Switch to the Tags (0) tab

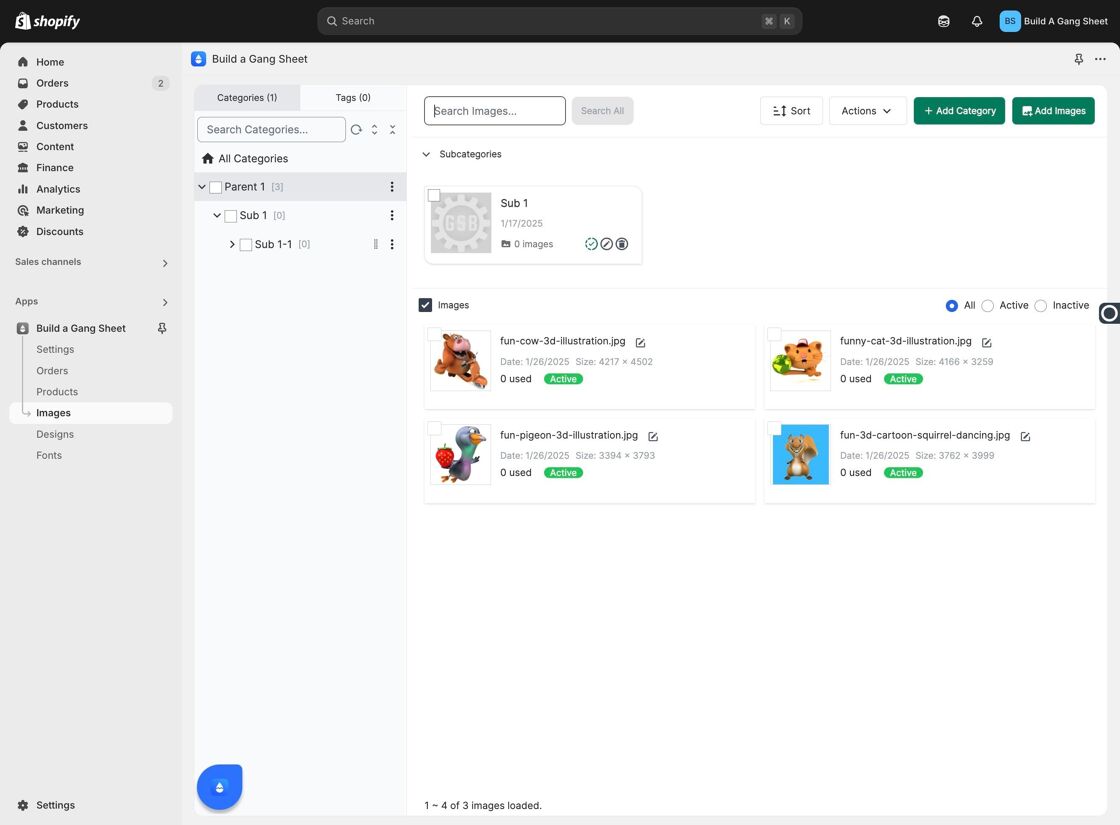353,98
